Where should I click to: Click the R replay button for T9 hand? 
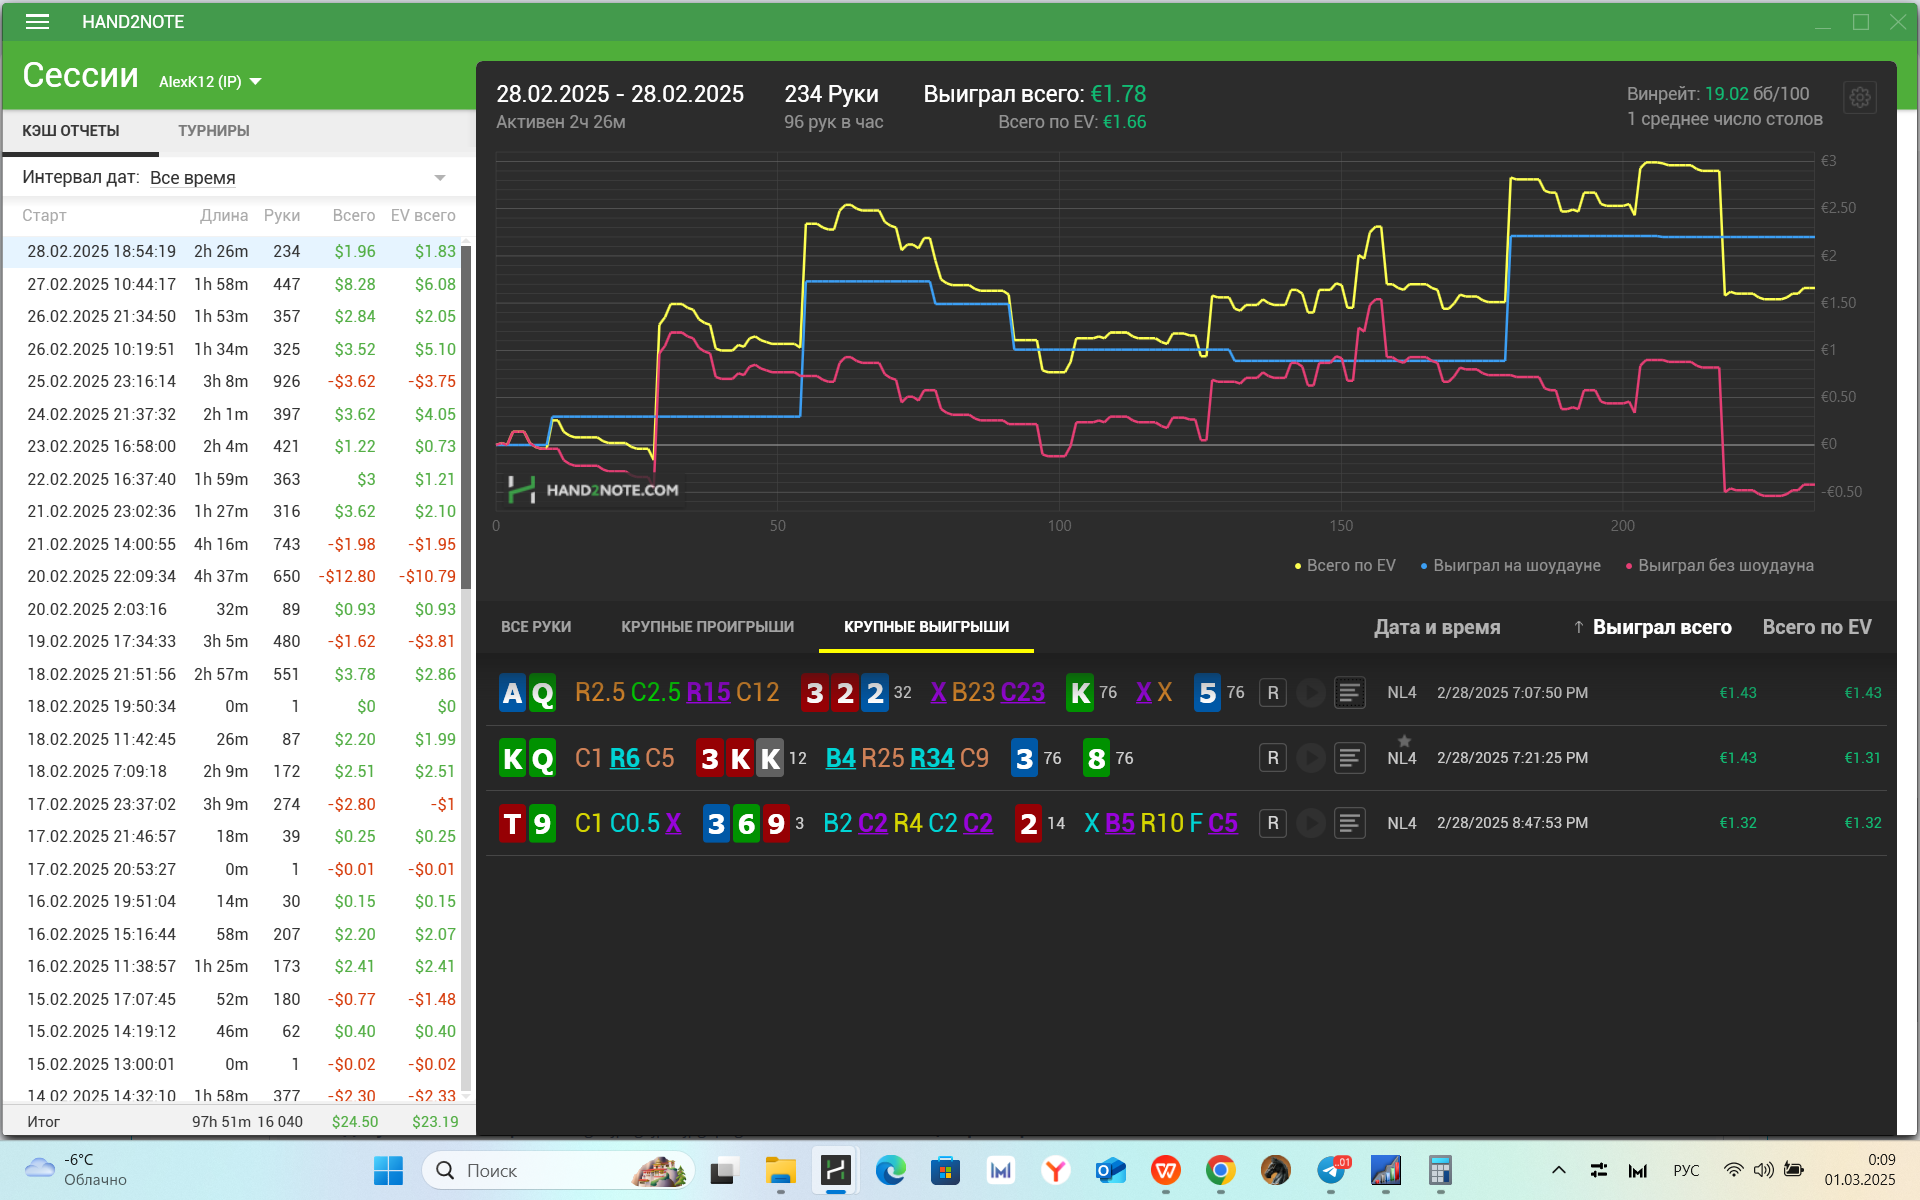pyautogui.click(x=1272, y=823)
